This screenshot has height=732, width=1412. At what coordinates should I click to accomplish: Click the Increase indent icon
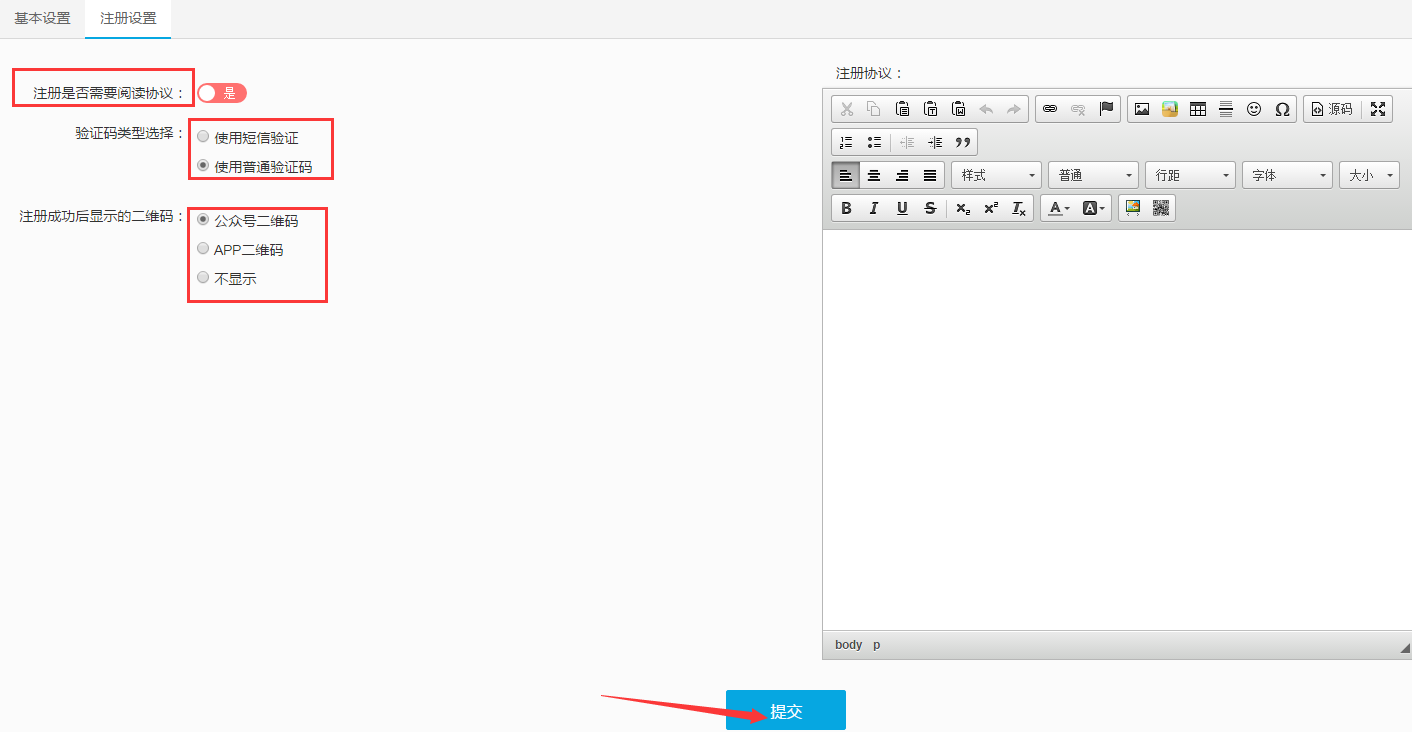coord(935,142)
